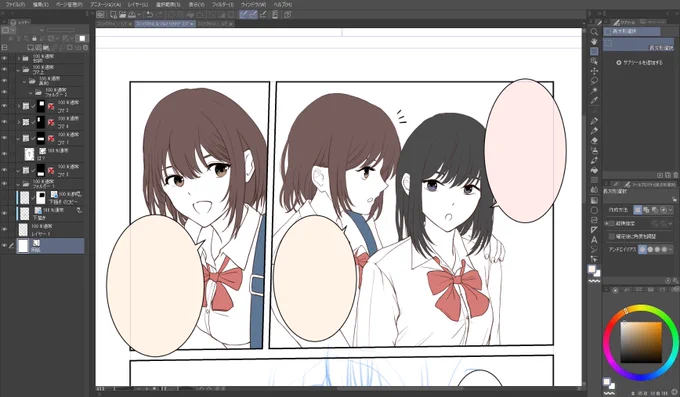Viewport: 680px width, 397px height.
Task: Select the magic wand auto-select tool
Action: coord(594,91)
